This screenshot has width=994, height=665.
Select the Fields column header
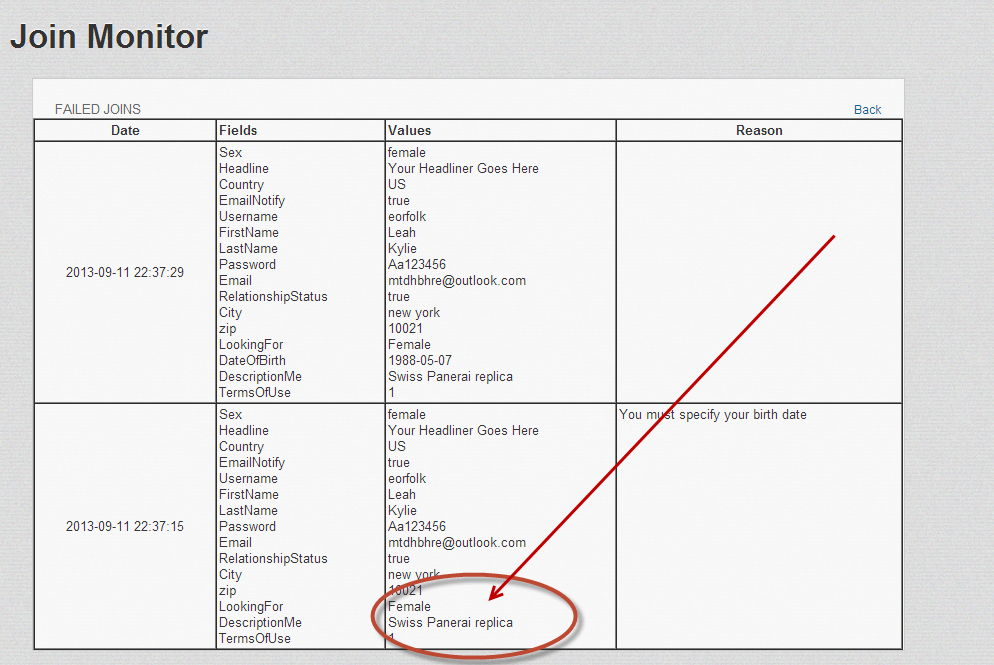click(x=238, y=131)
